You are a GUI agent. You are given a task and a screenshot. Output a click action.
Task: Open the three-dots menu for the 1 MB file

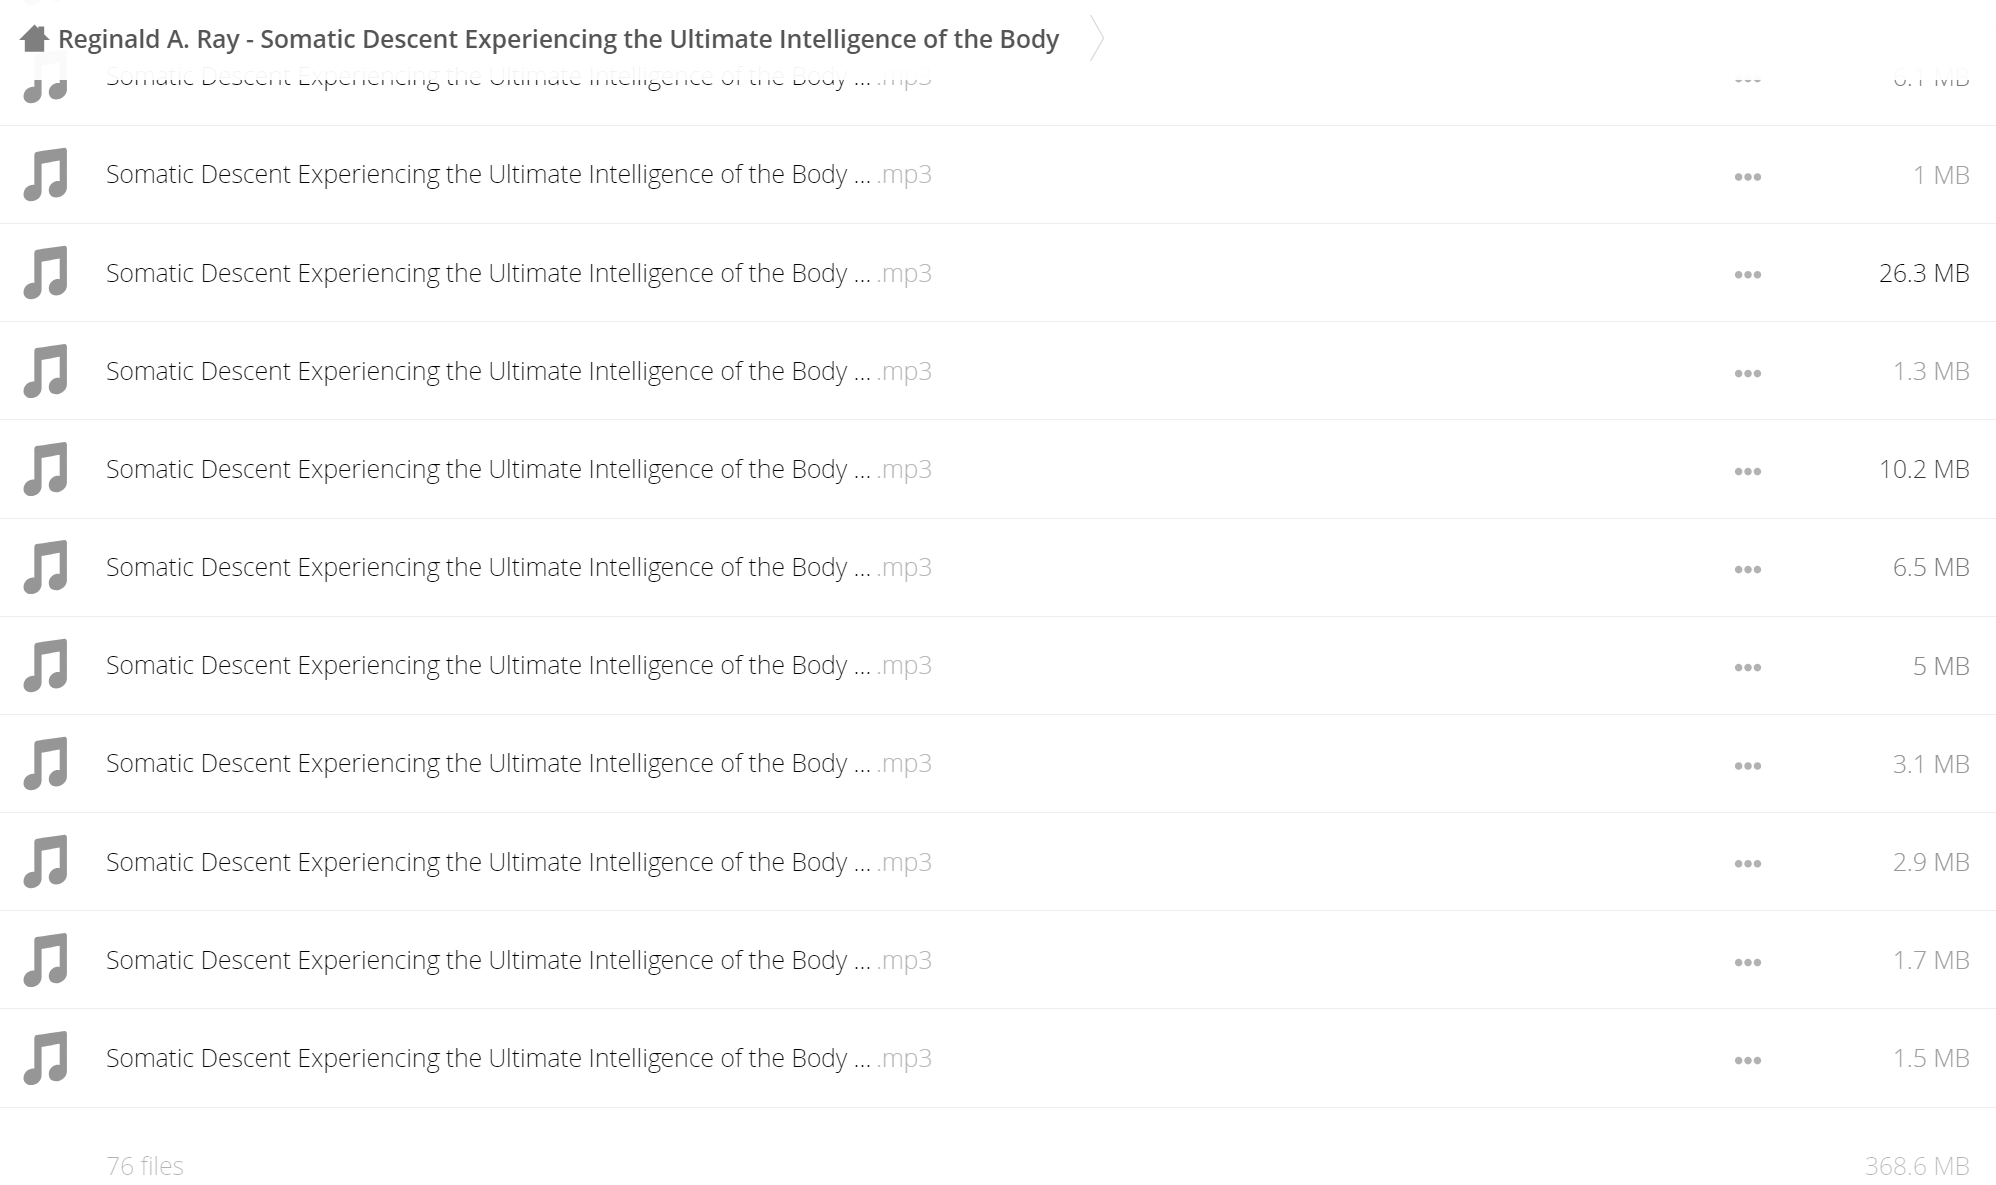1747,177
